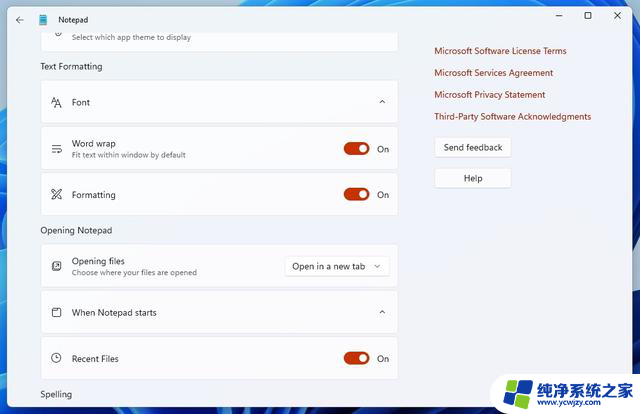Click 'Fit text within window by default' text
Viewport: 640px width, 414px height.
pyautogui.click(x=129, y=155)
